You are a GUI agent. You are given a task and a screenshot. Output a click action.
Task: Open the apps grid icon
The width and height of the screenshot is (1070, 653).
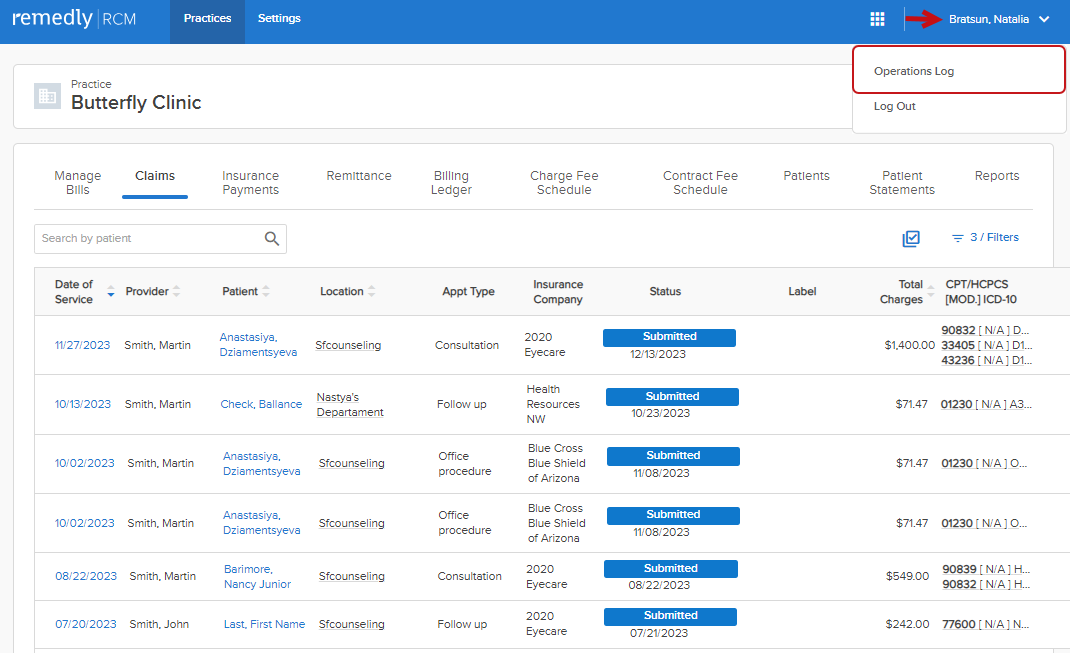coord(878,19)
